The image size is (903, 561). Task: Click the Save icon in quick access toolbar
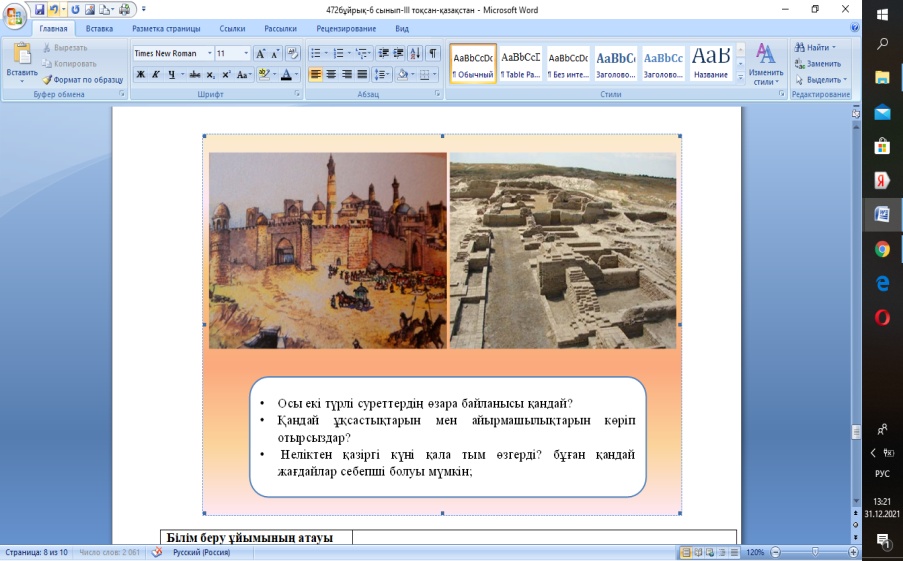pyautogui.click(x=39, y=9)
